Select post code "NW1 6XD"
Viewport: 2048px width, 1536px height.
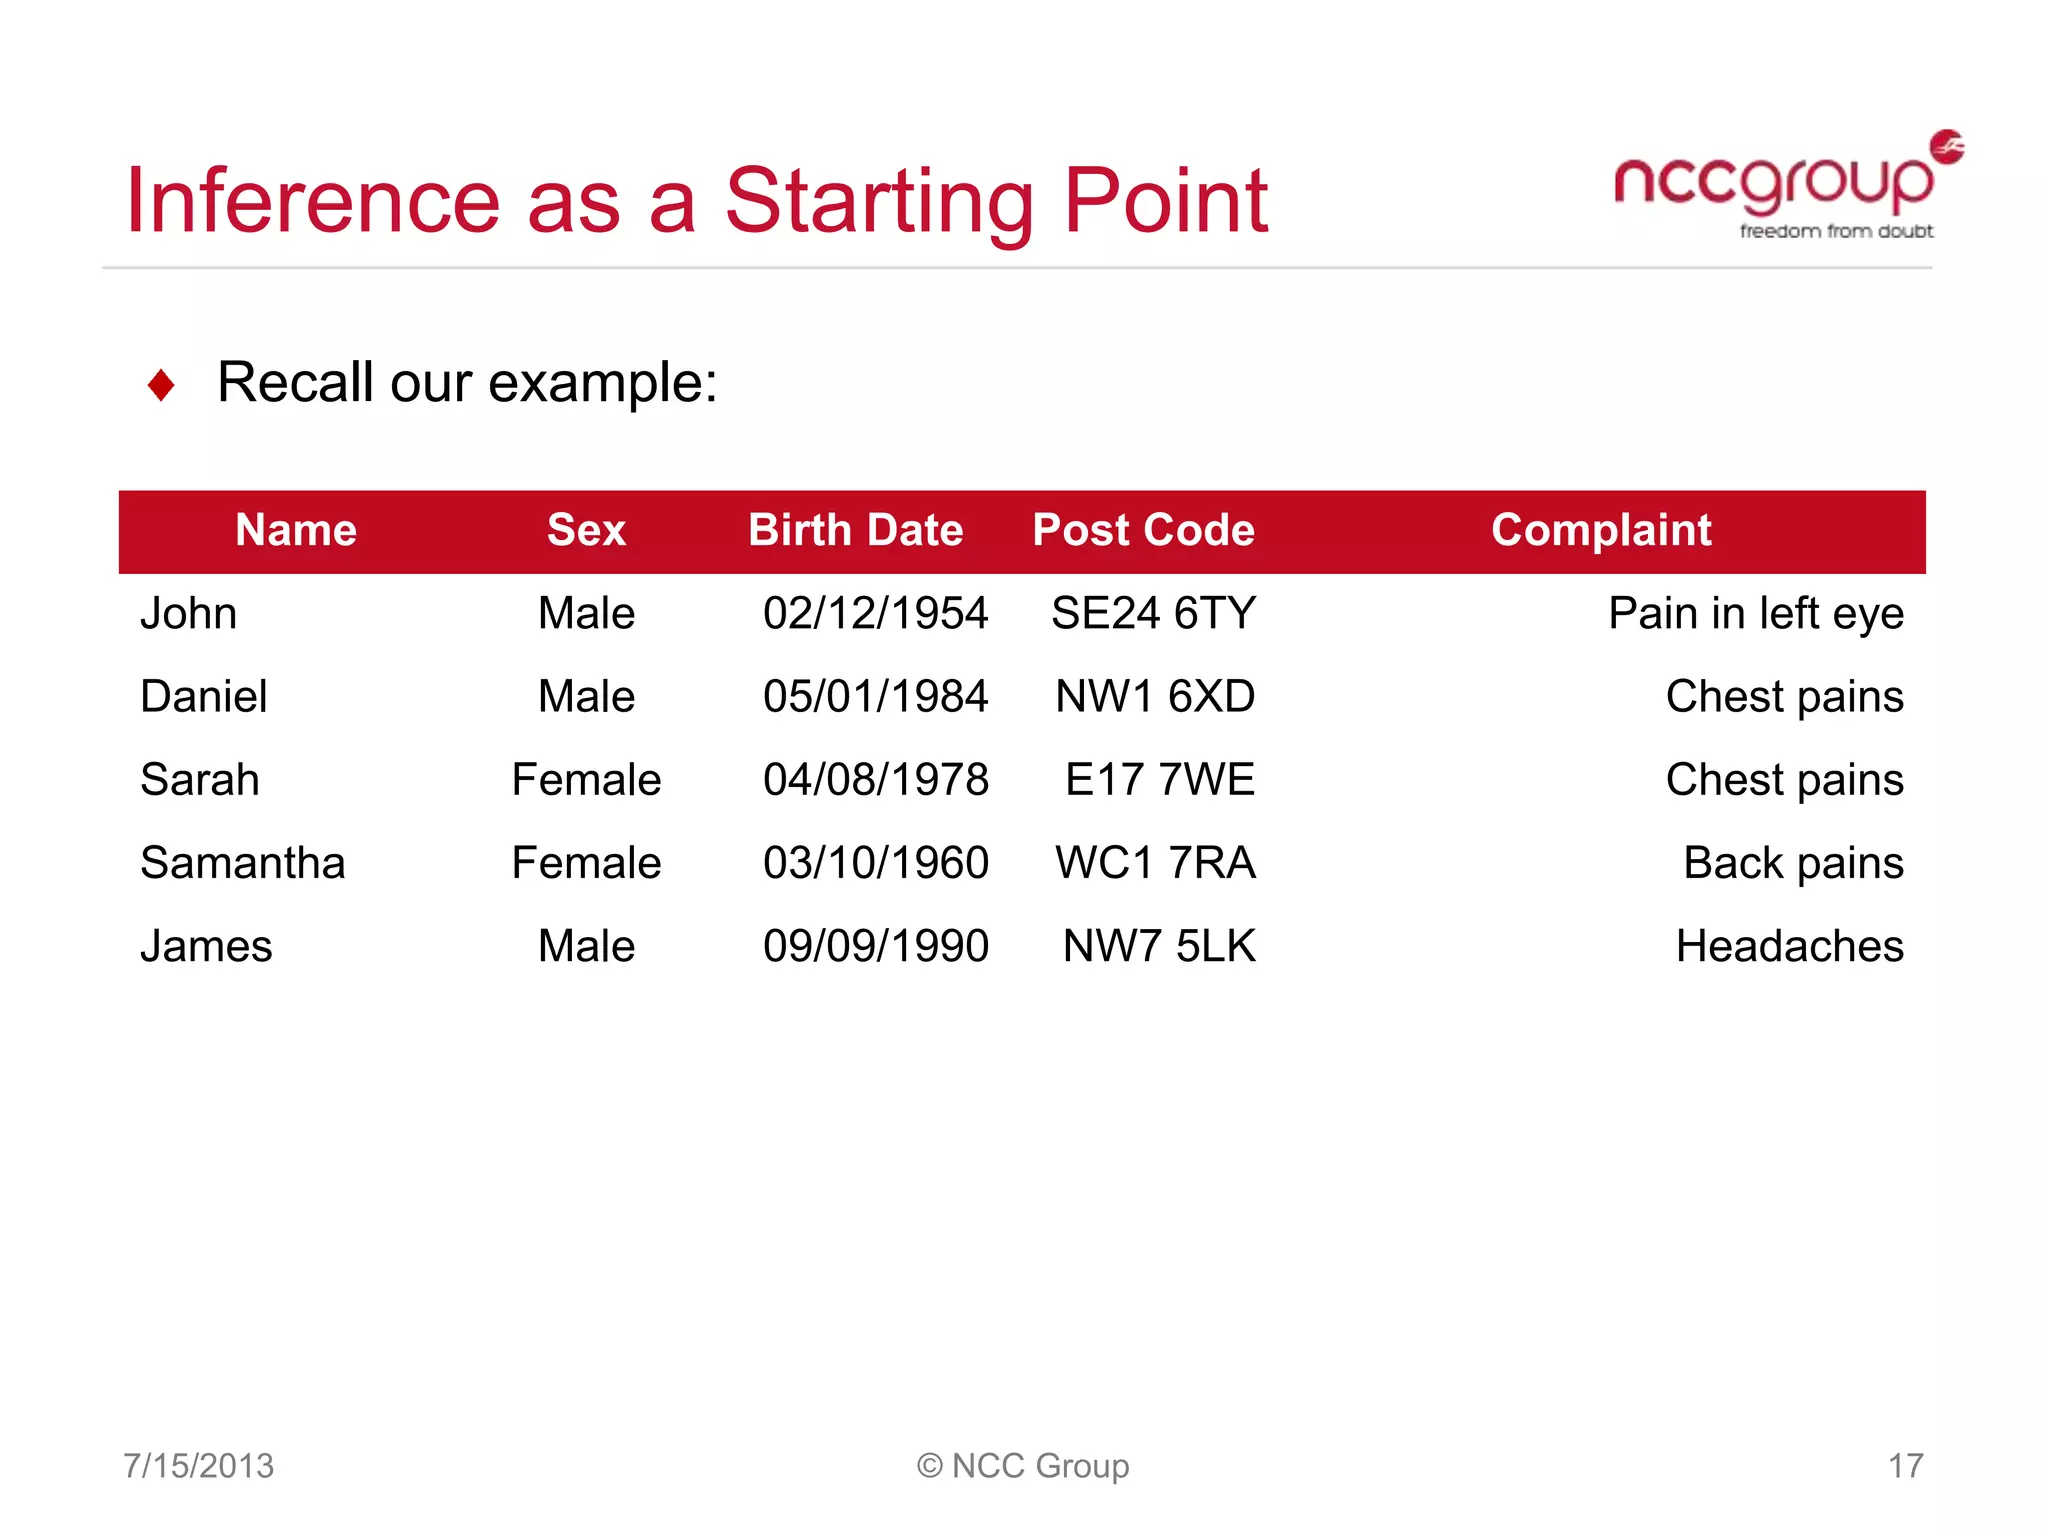coord(1155,696)
